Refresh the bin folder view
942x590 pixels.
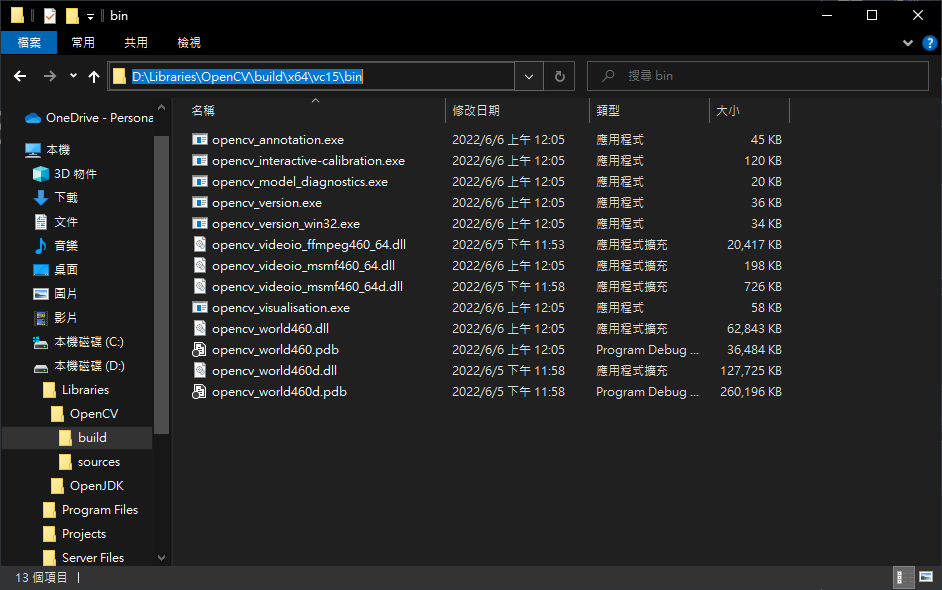tap(559, 76)
